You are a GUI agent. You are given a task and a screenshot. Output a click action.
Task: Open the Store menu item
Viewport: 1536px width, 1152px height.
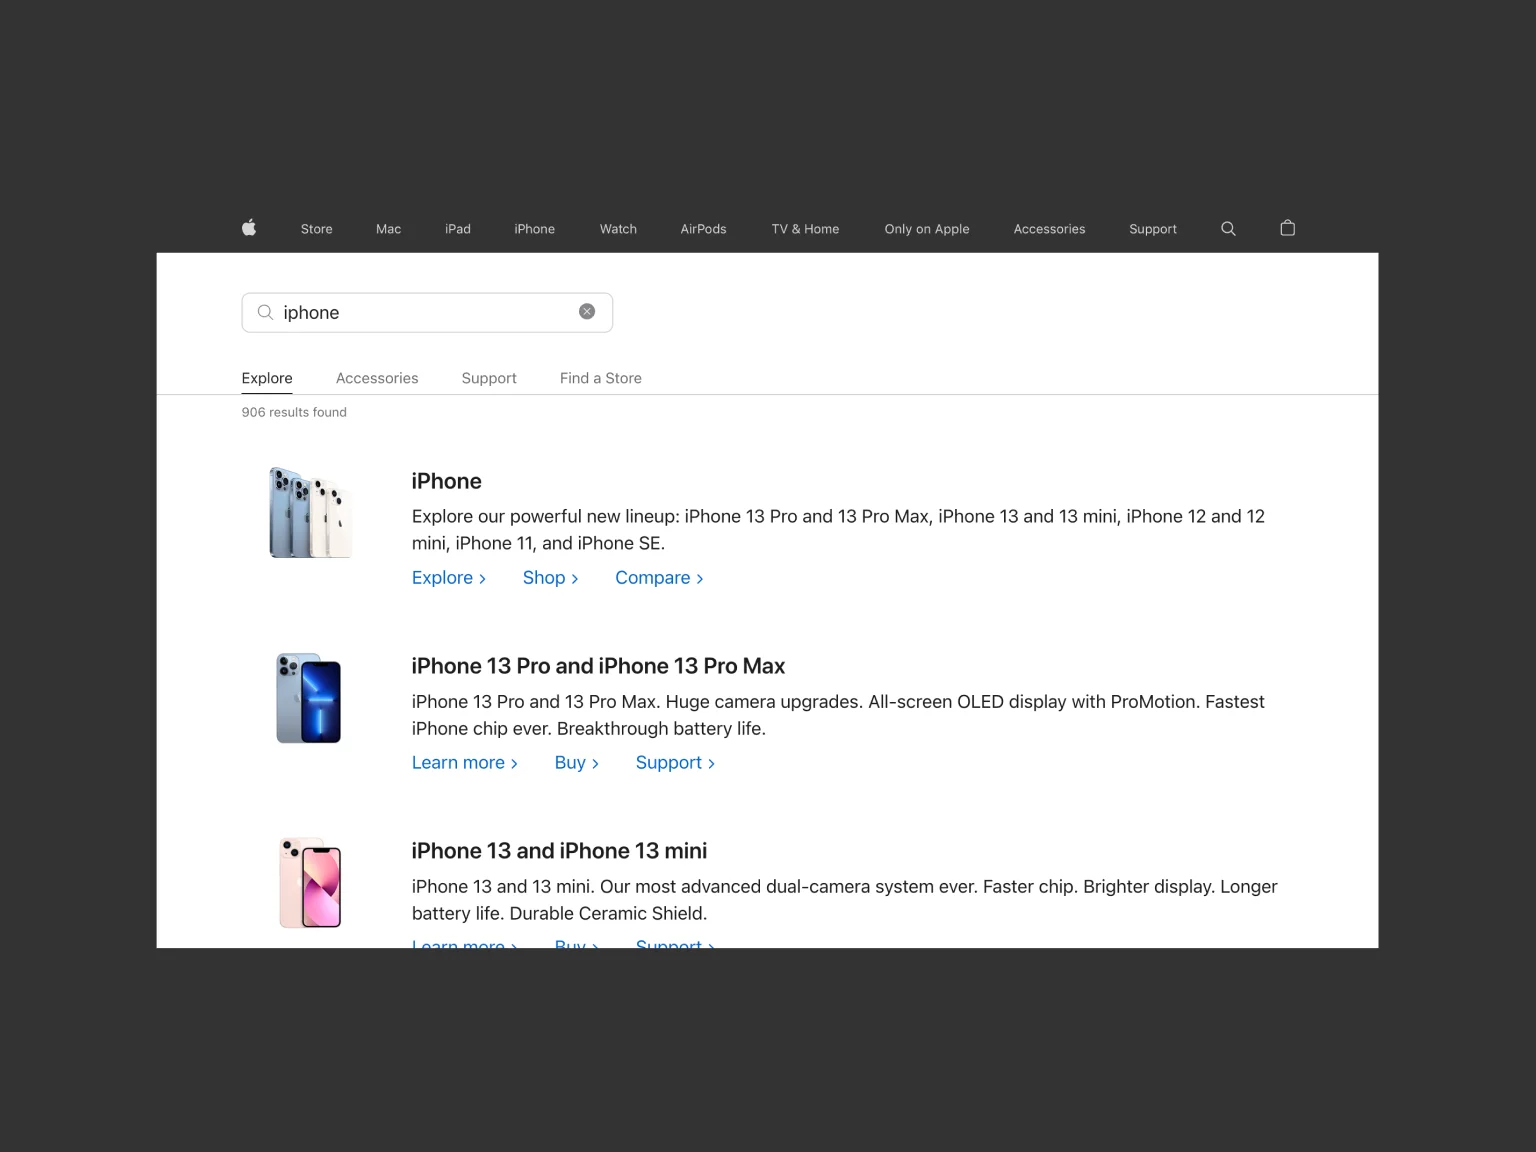[x=317, y=229]
